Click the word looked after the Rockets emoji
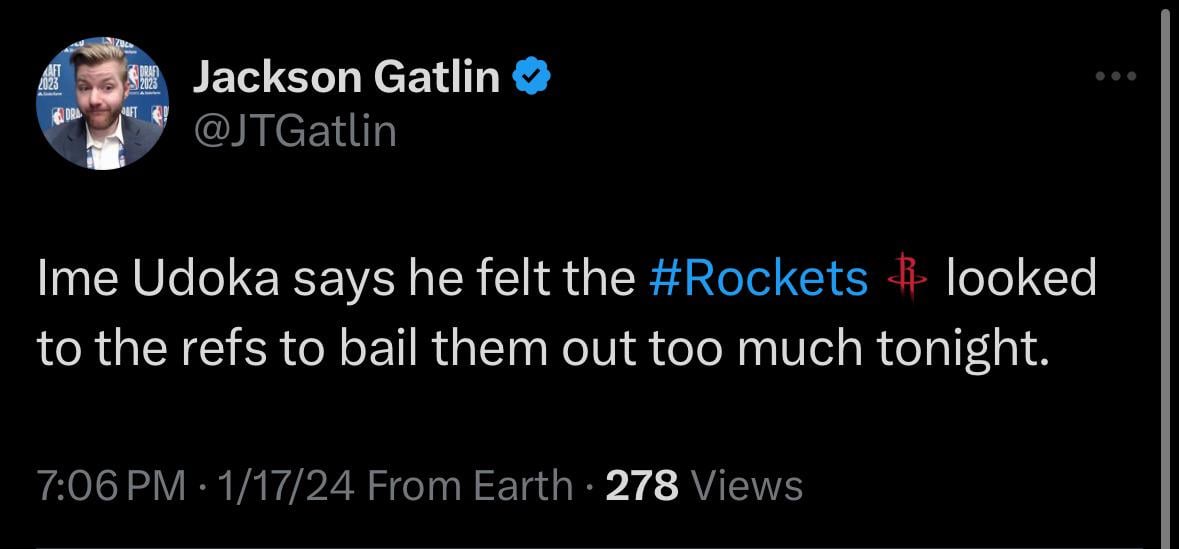 (1021, 279)
